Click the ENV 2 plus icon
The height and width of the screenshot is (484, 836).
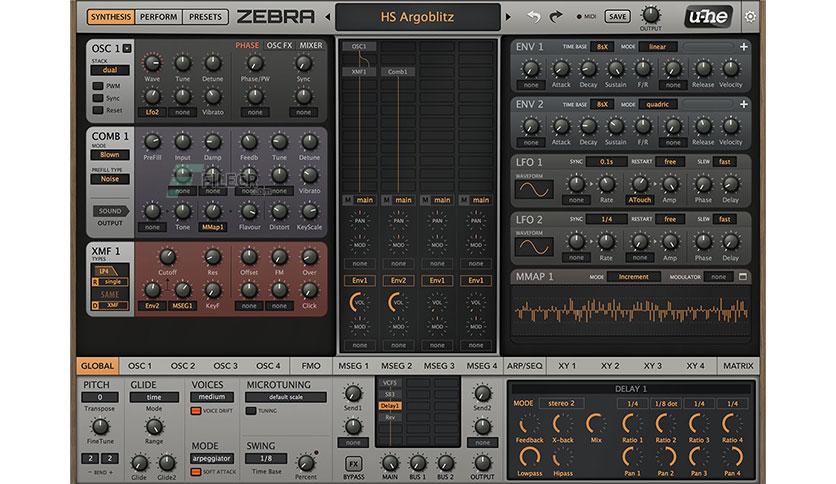coord(743,104)
